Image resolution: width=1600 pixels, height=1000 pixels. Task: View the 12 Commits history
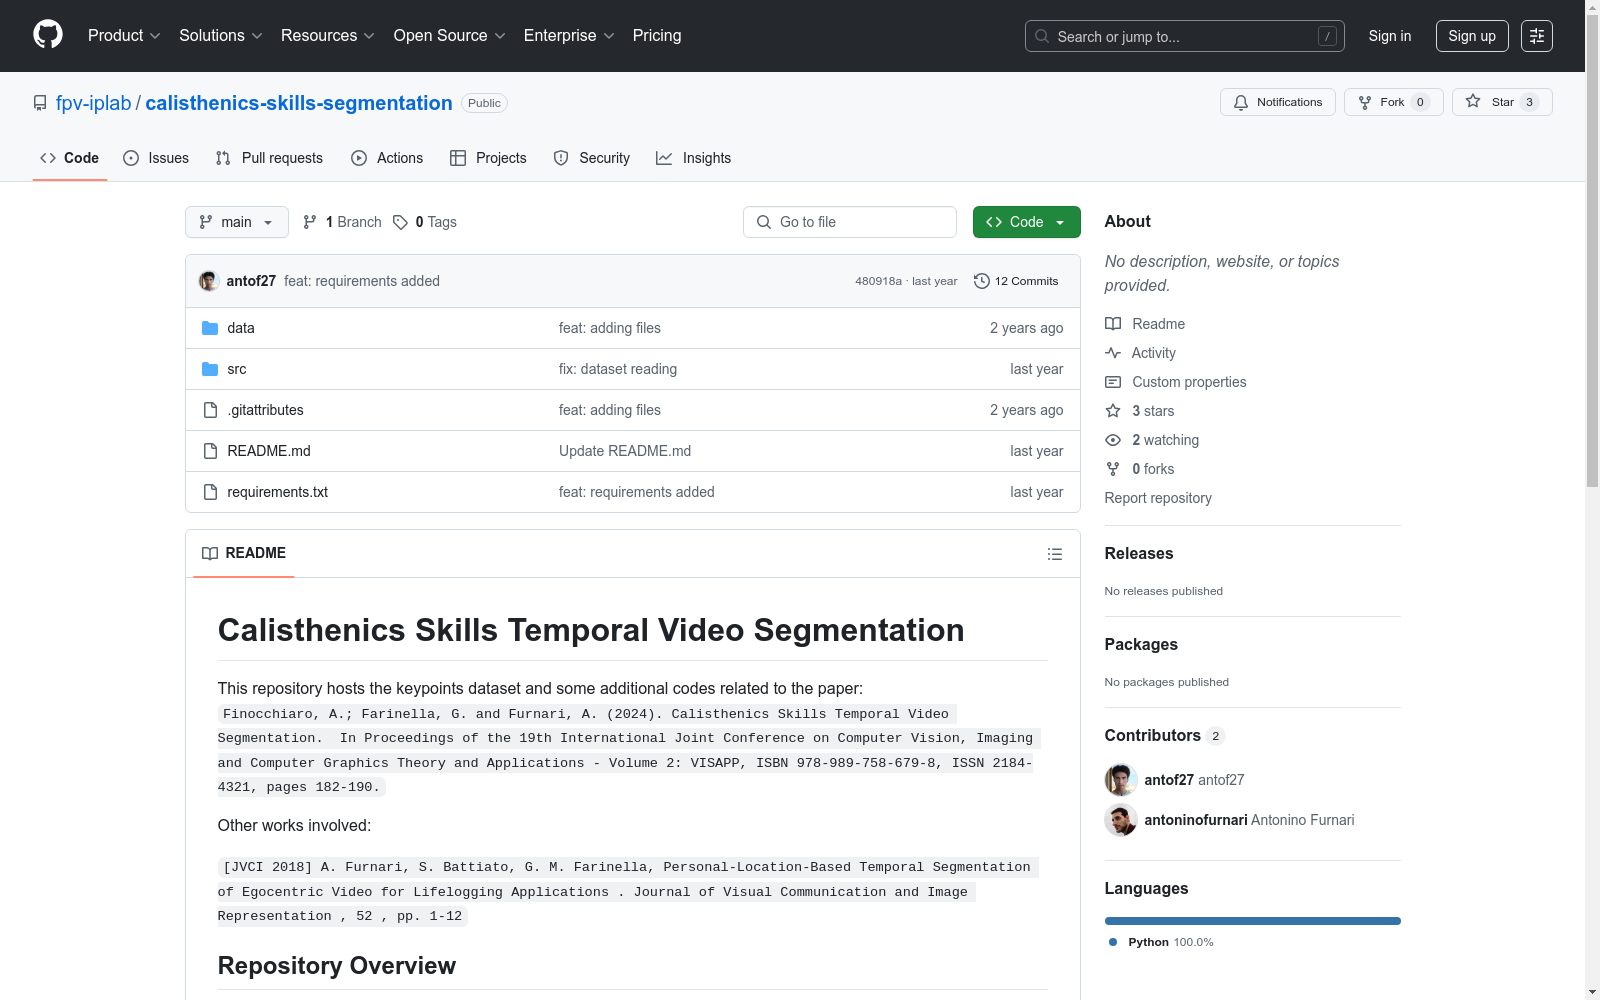pos(1016,281)
